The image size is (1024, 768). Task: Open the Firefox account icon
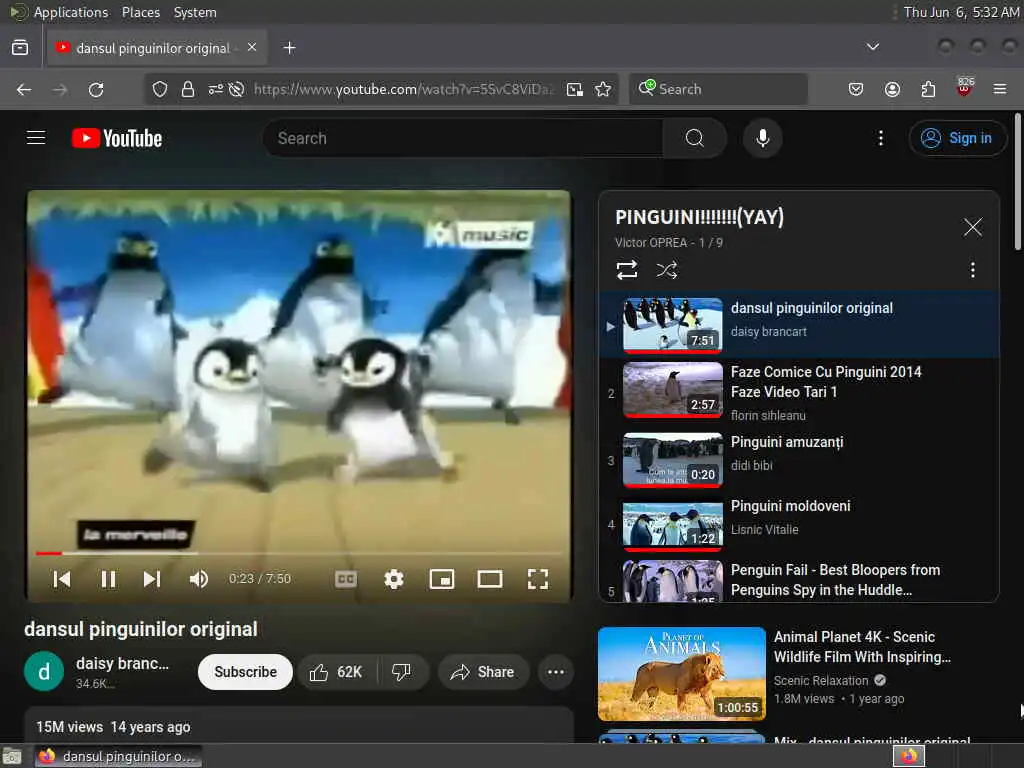click(x=892, y=89)
